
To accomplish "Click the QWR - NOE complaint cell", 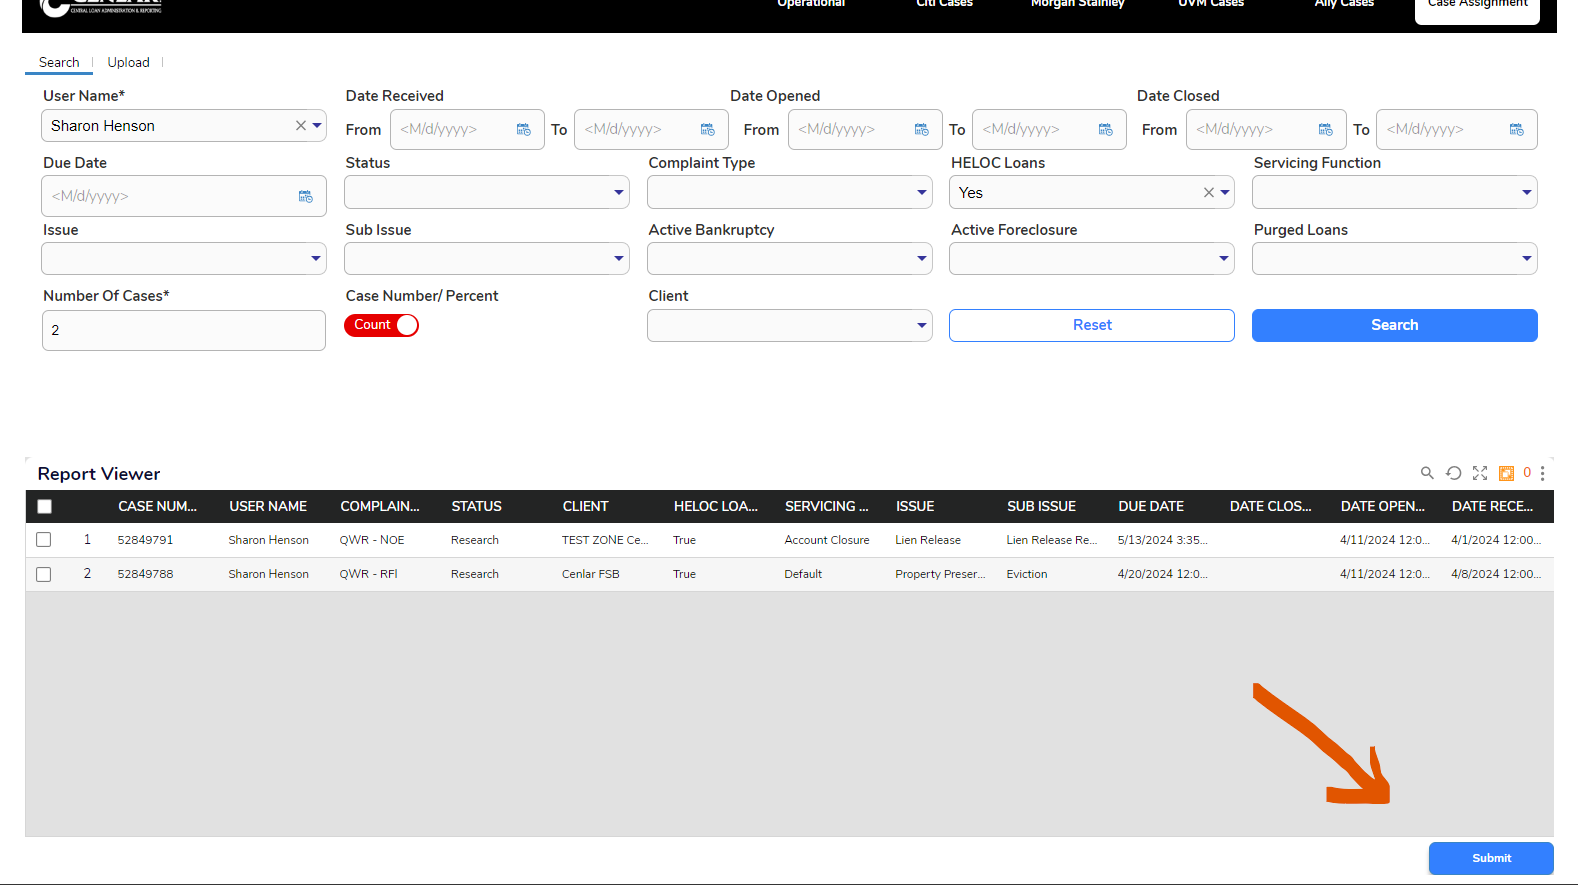I will (372, 540).
